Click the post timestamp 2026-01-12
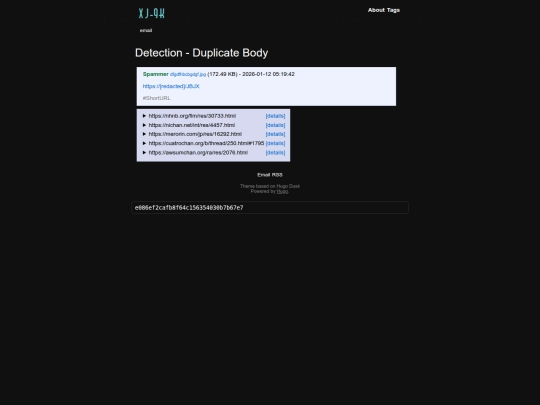The image size is (540, 405). 268,74
